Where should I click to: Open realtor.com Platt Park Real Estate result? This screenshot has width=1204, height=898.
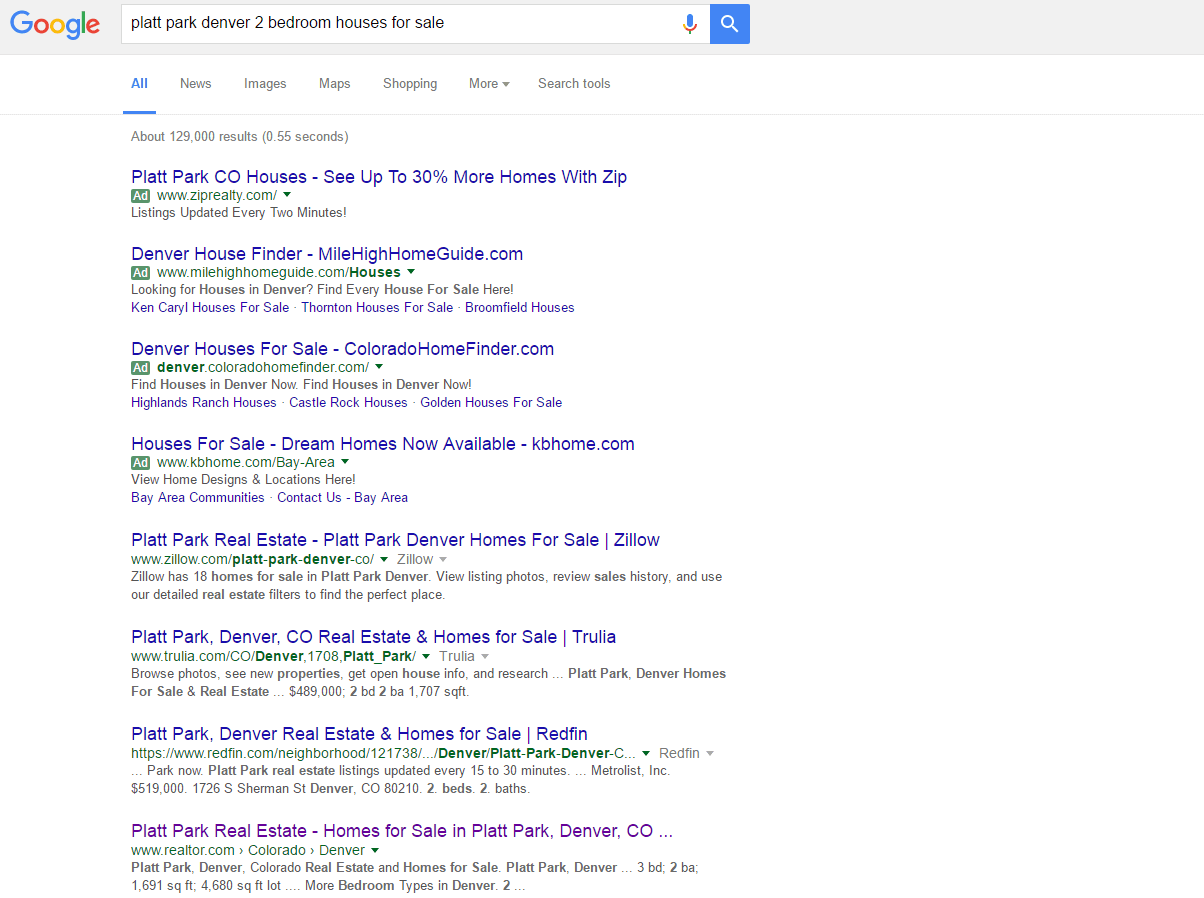pos(402,831)
